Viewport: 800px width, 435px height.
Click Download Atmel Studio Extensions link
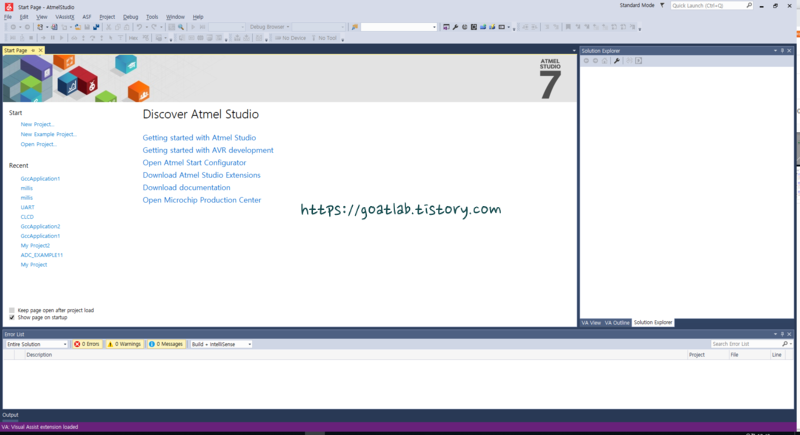coord(202,175)
